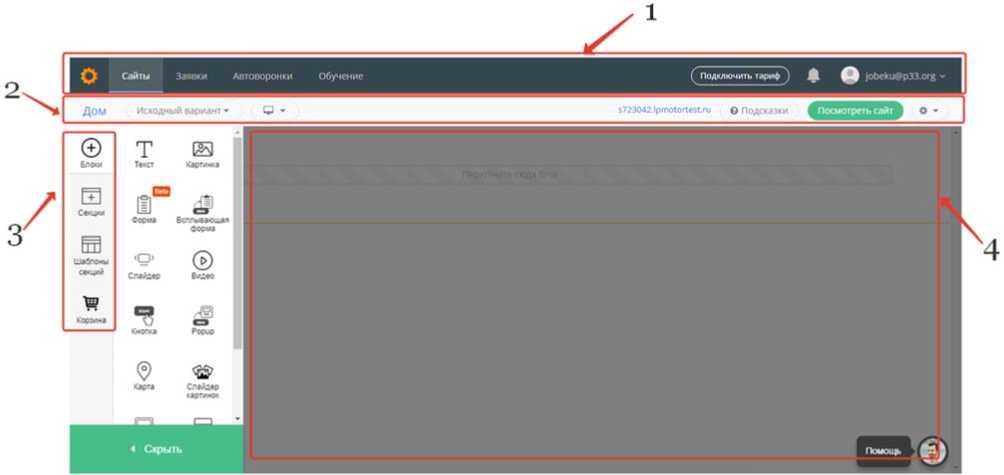The image size is (1004, 475).
Task: Choose the Карта map block
Action: point(144,376)
